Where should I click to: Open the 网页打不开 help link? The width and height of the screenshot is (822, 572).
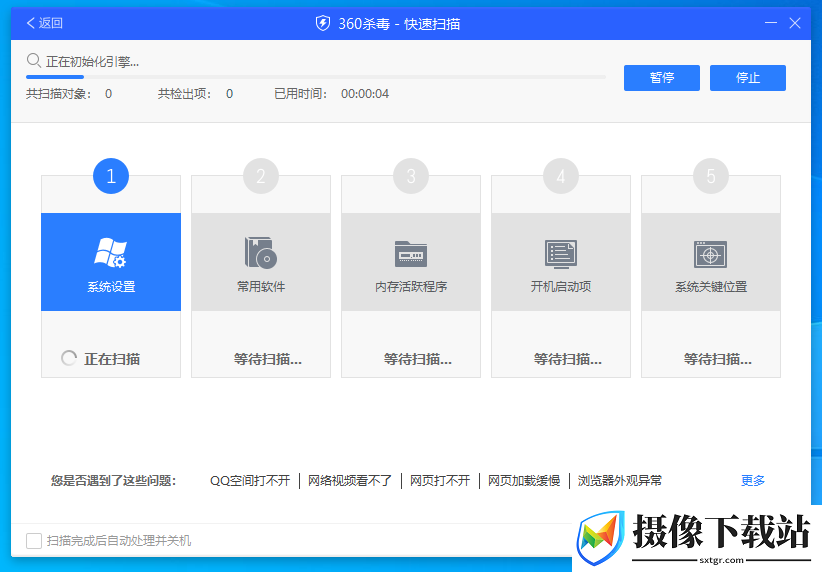point(440,481)
